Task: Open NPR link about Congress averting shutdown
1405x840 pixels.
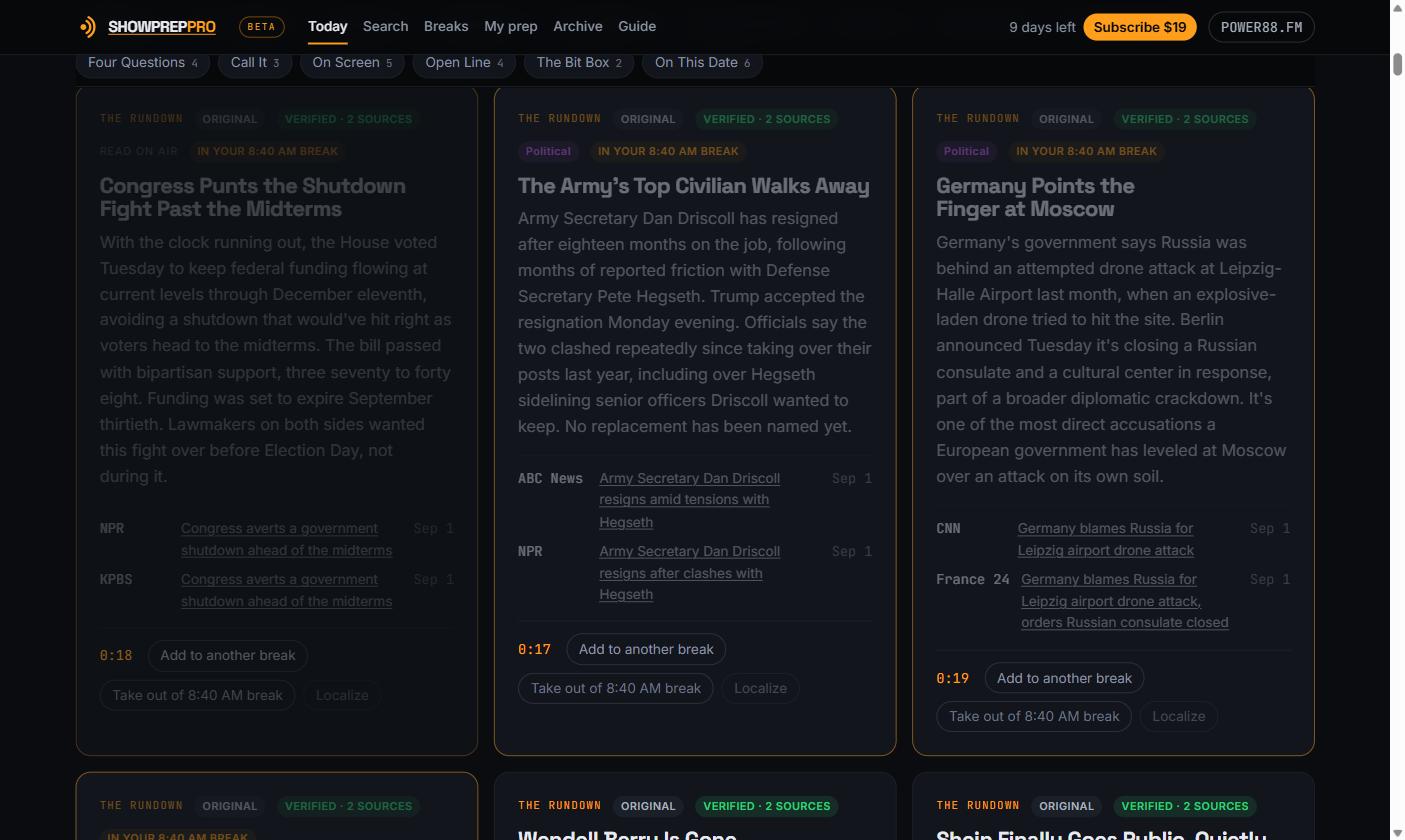Action: click(x=286, y=539)
